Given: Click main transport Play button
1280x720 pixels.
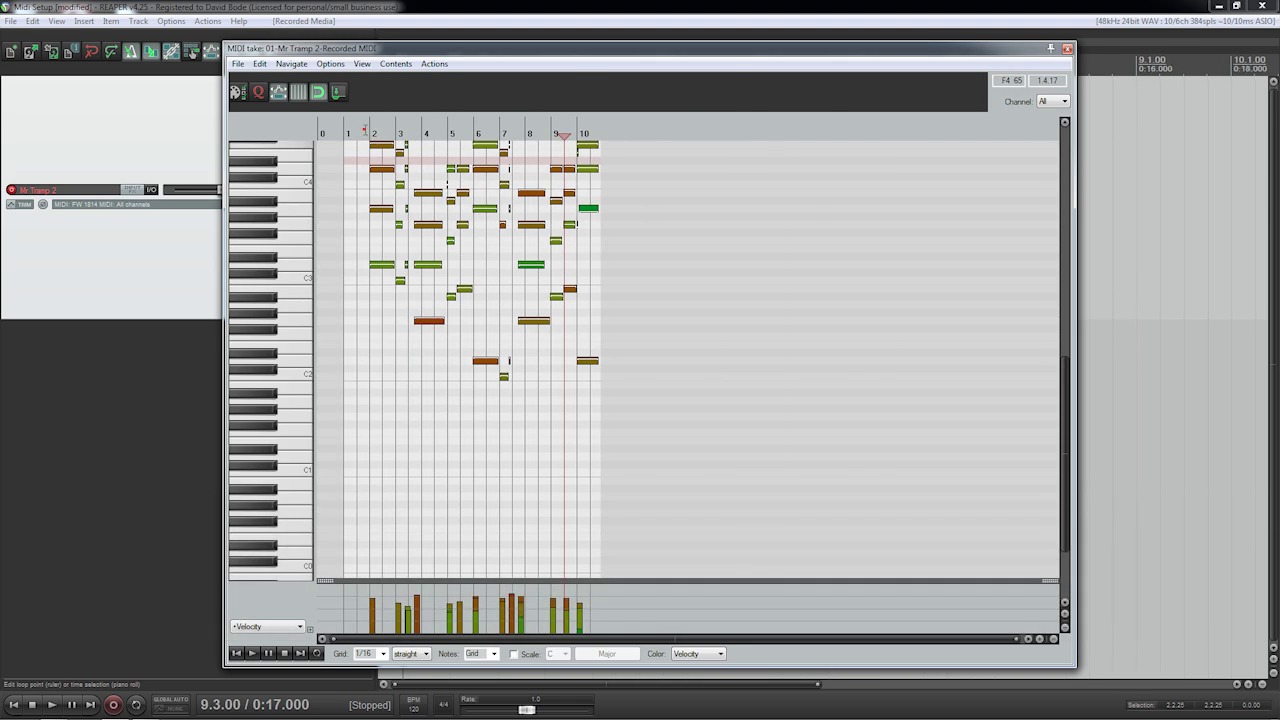Looking at the screenshot, I should (52, 705).
